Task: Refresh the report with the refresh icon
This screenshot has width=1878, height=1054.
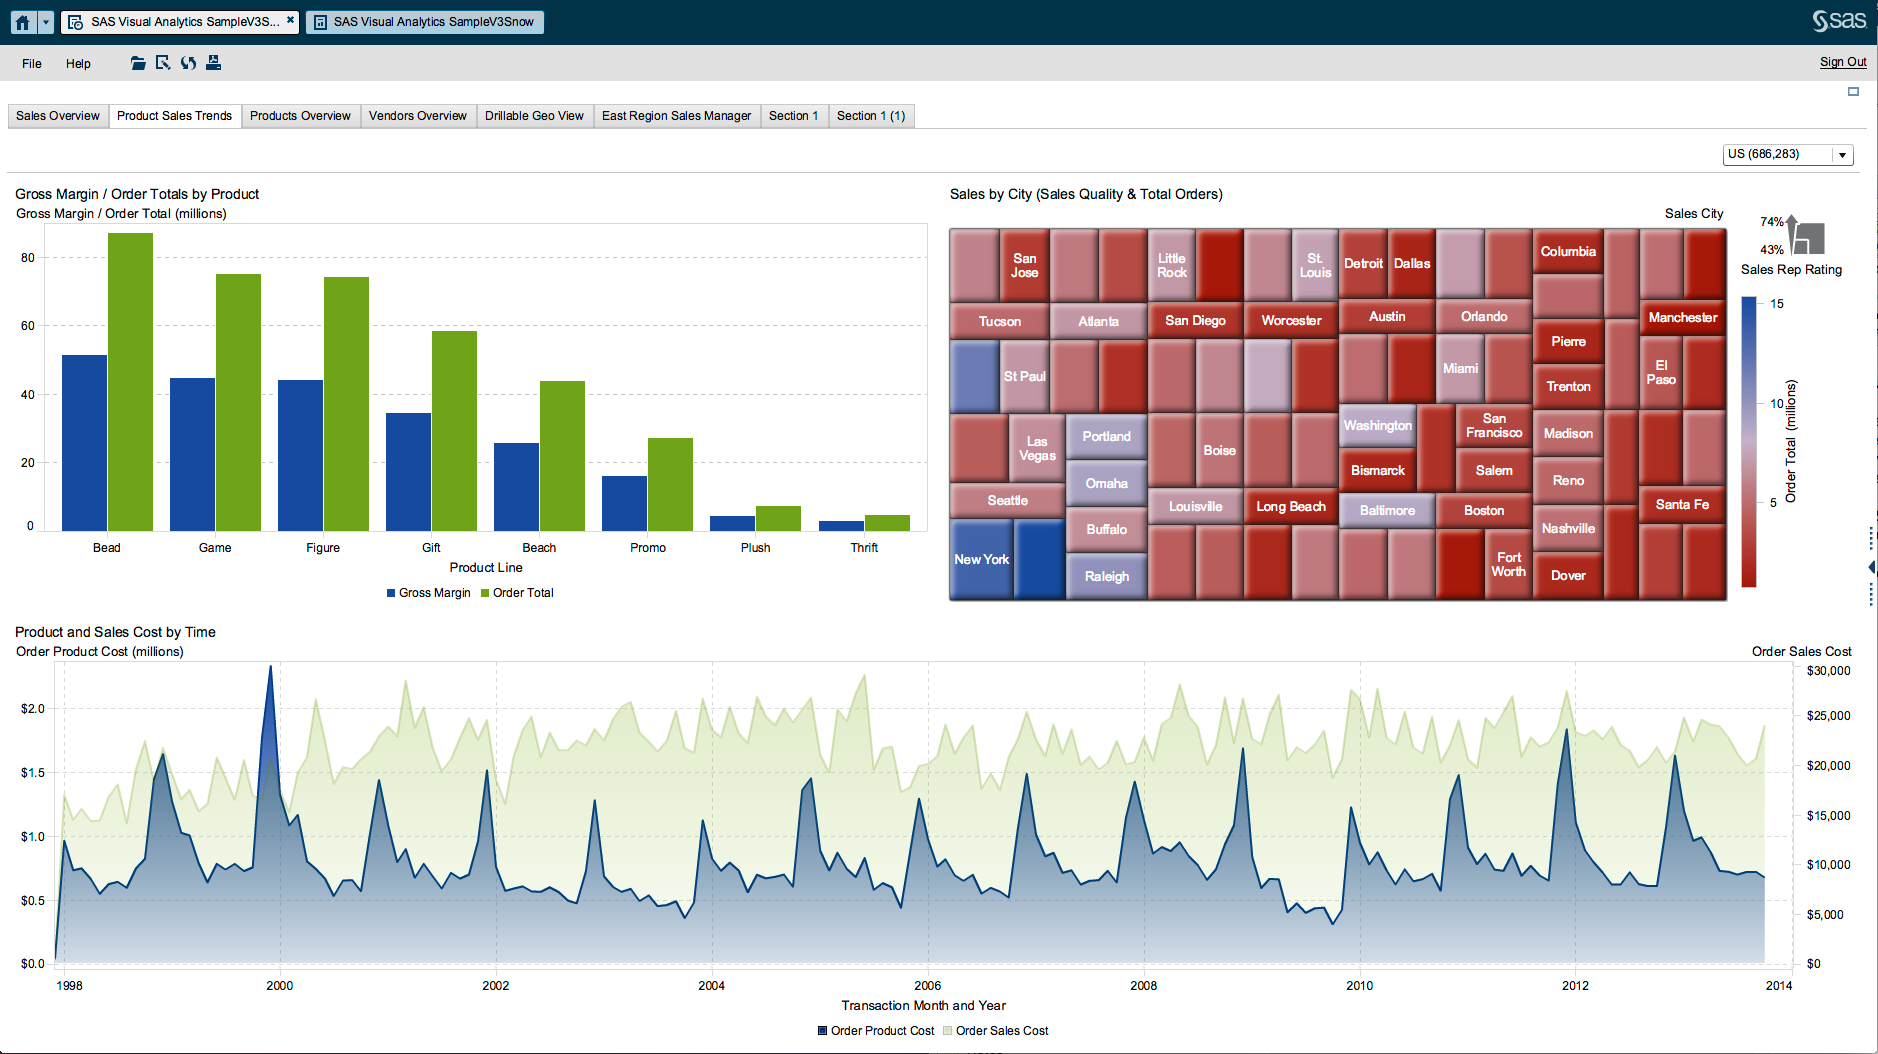Action: [x=188, y=63]
